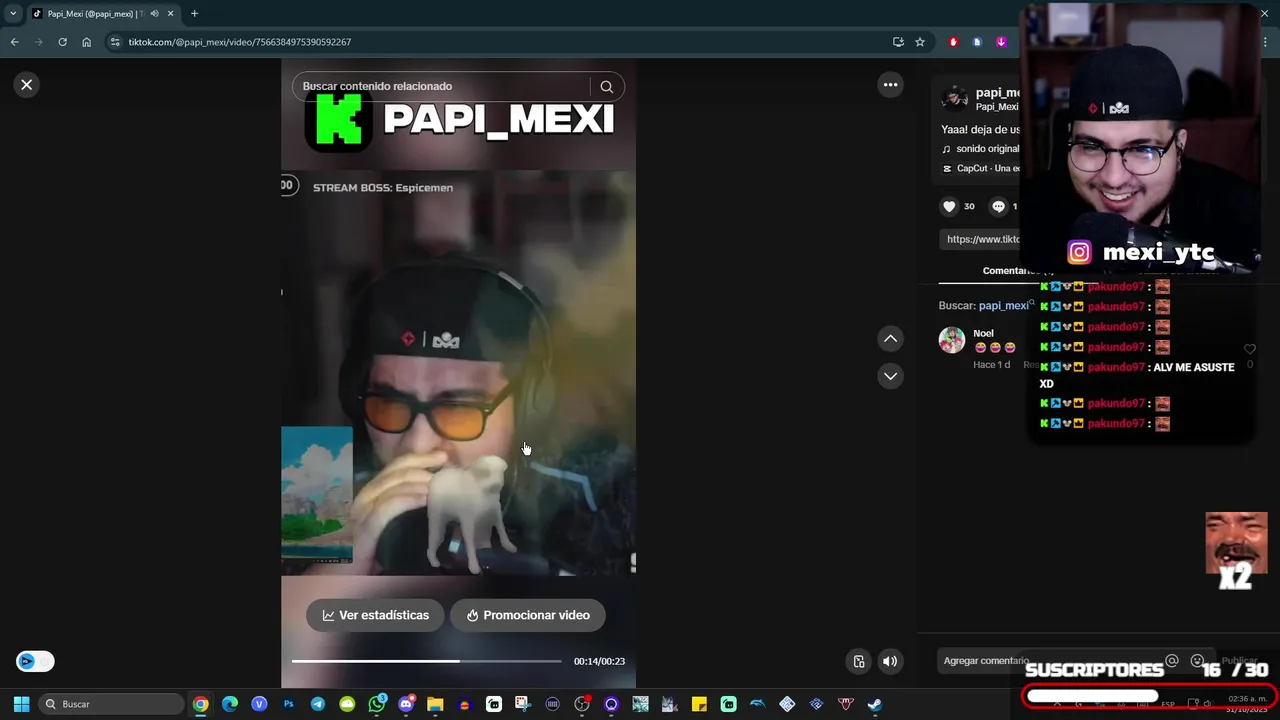Open 'Ver estadísticas' for this video
This screenshot has height=720, width=1280.
point(375,615)
